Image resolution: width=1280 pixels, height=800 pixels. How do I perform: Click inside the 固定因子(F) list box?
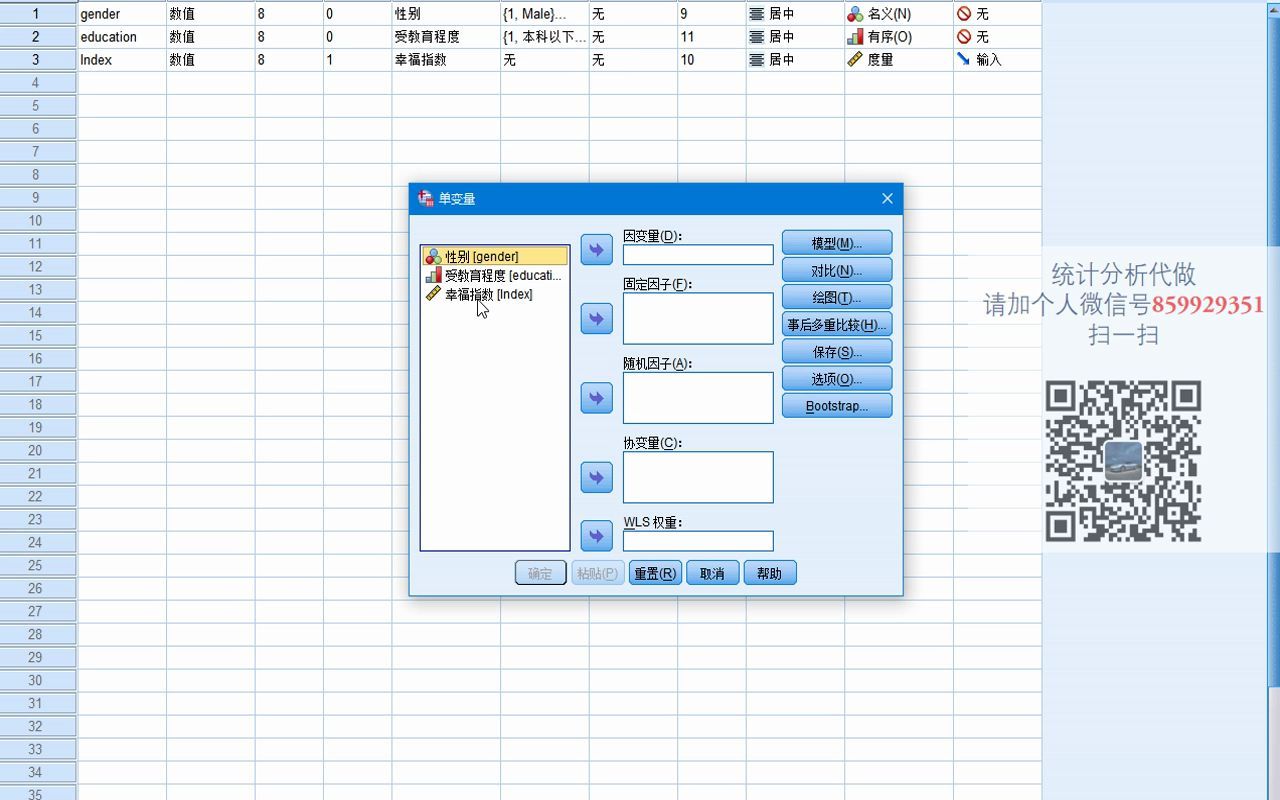pos(698,318)
